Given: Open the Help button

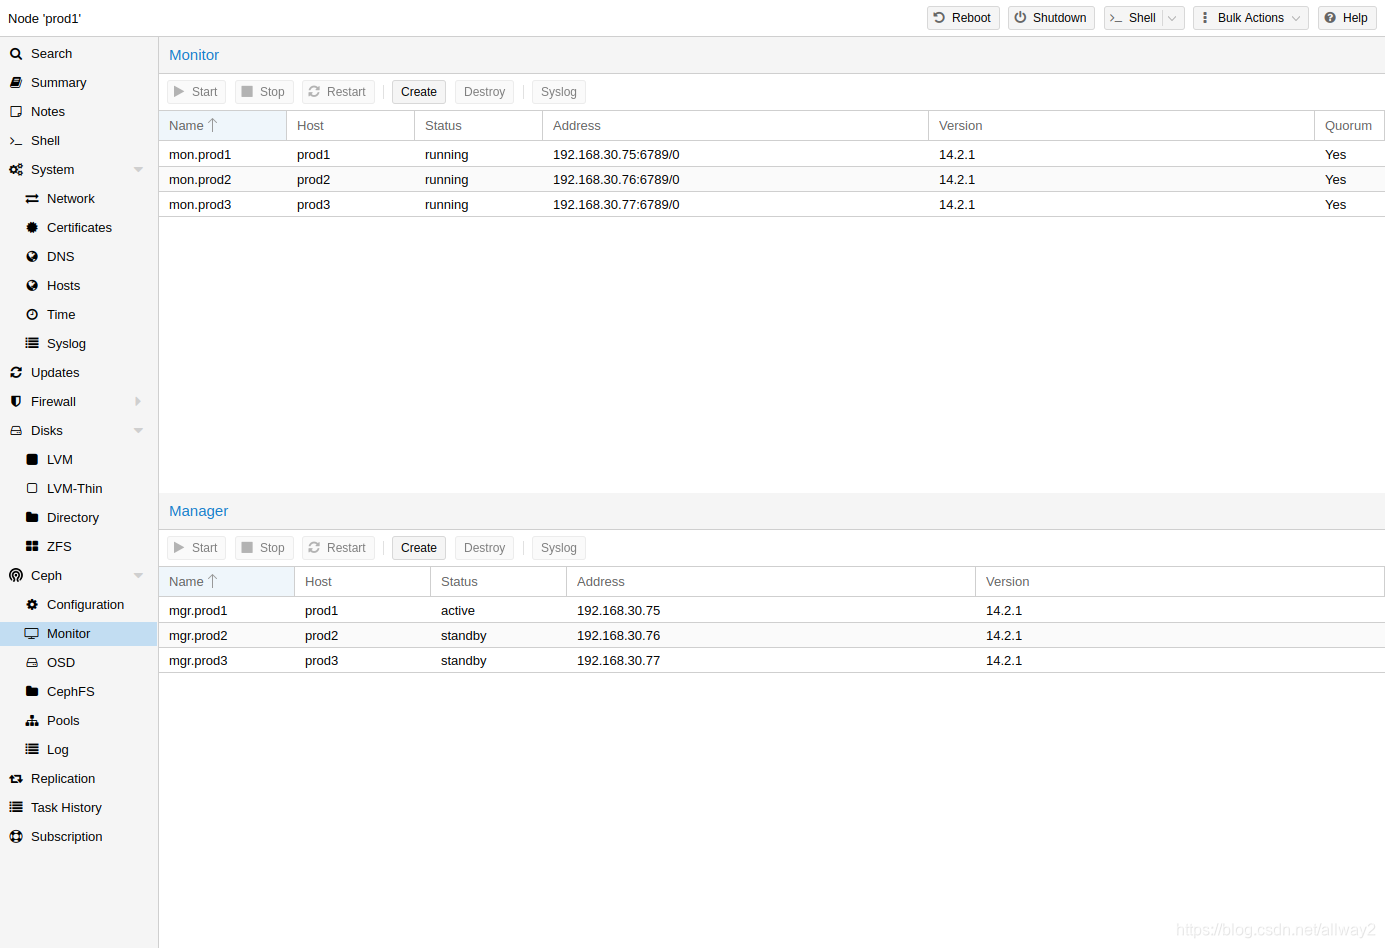Looking at the screenshot, I should click(1347, 18).
